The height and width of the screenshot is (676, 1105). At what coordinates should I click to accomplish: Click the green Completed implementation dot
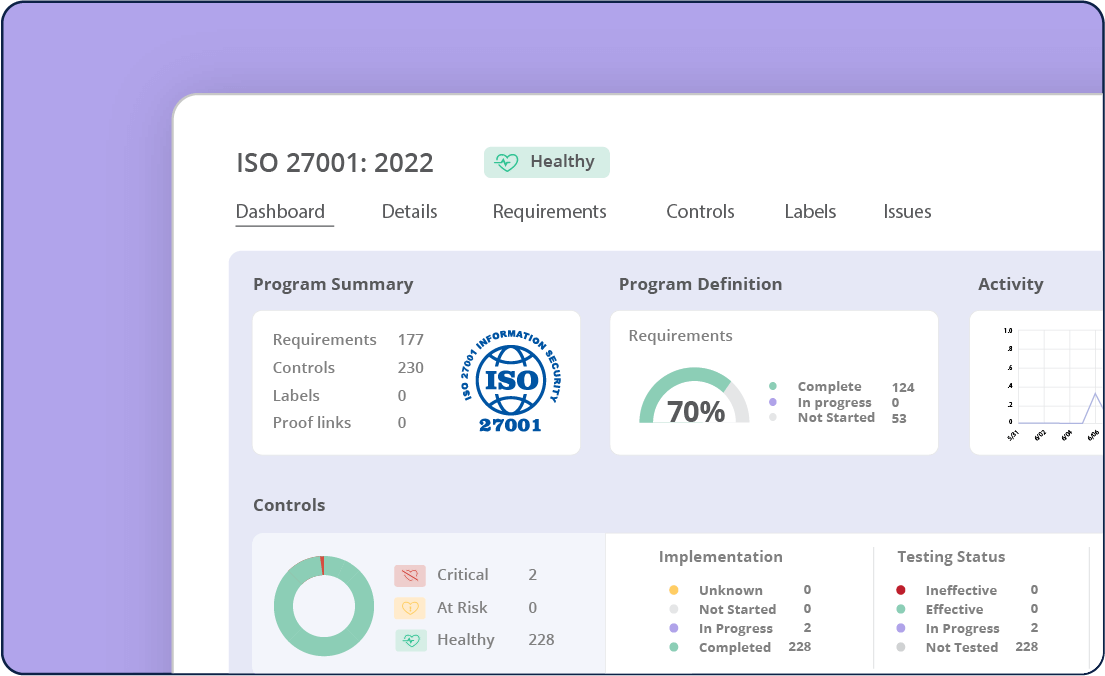pos(674,647)
